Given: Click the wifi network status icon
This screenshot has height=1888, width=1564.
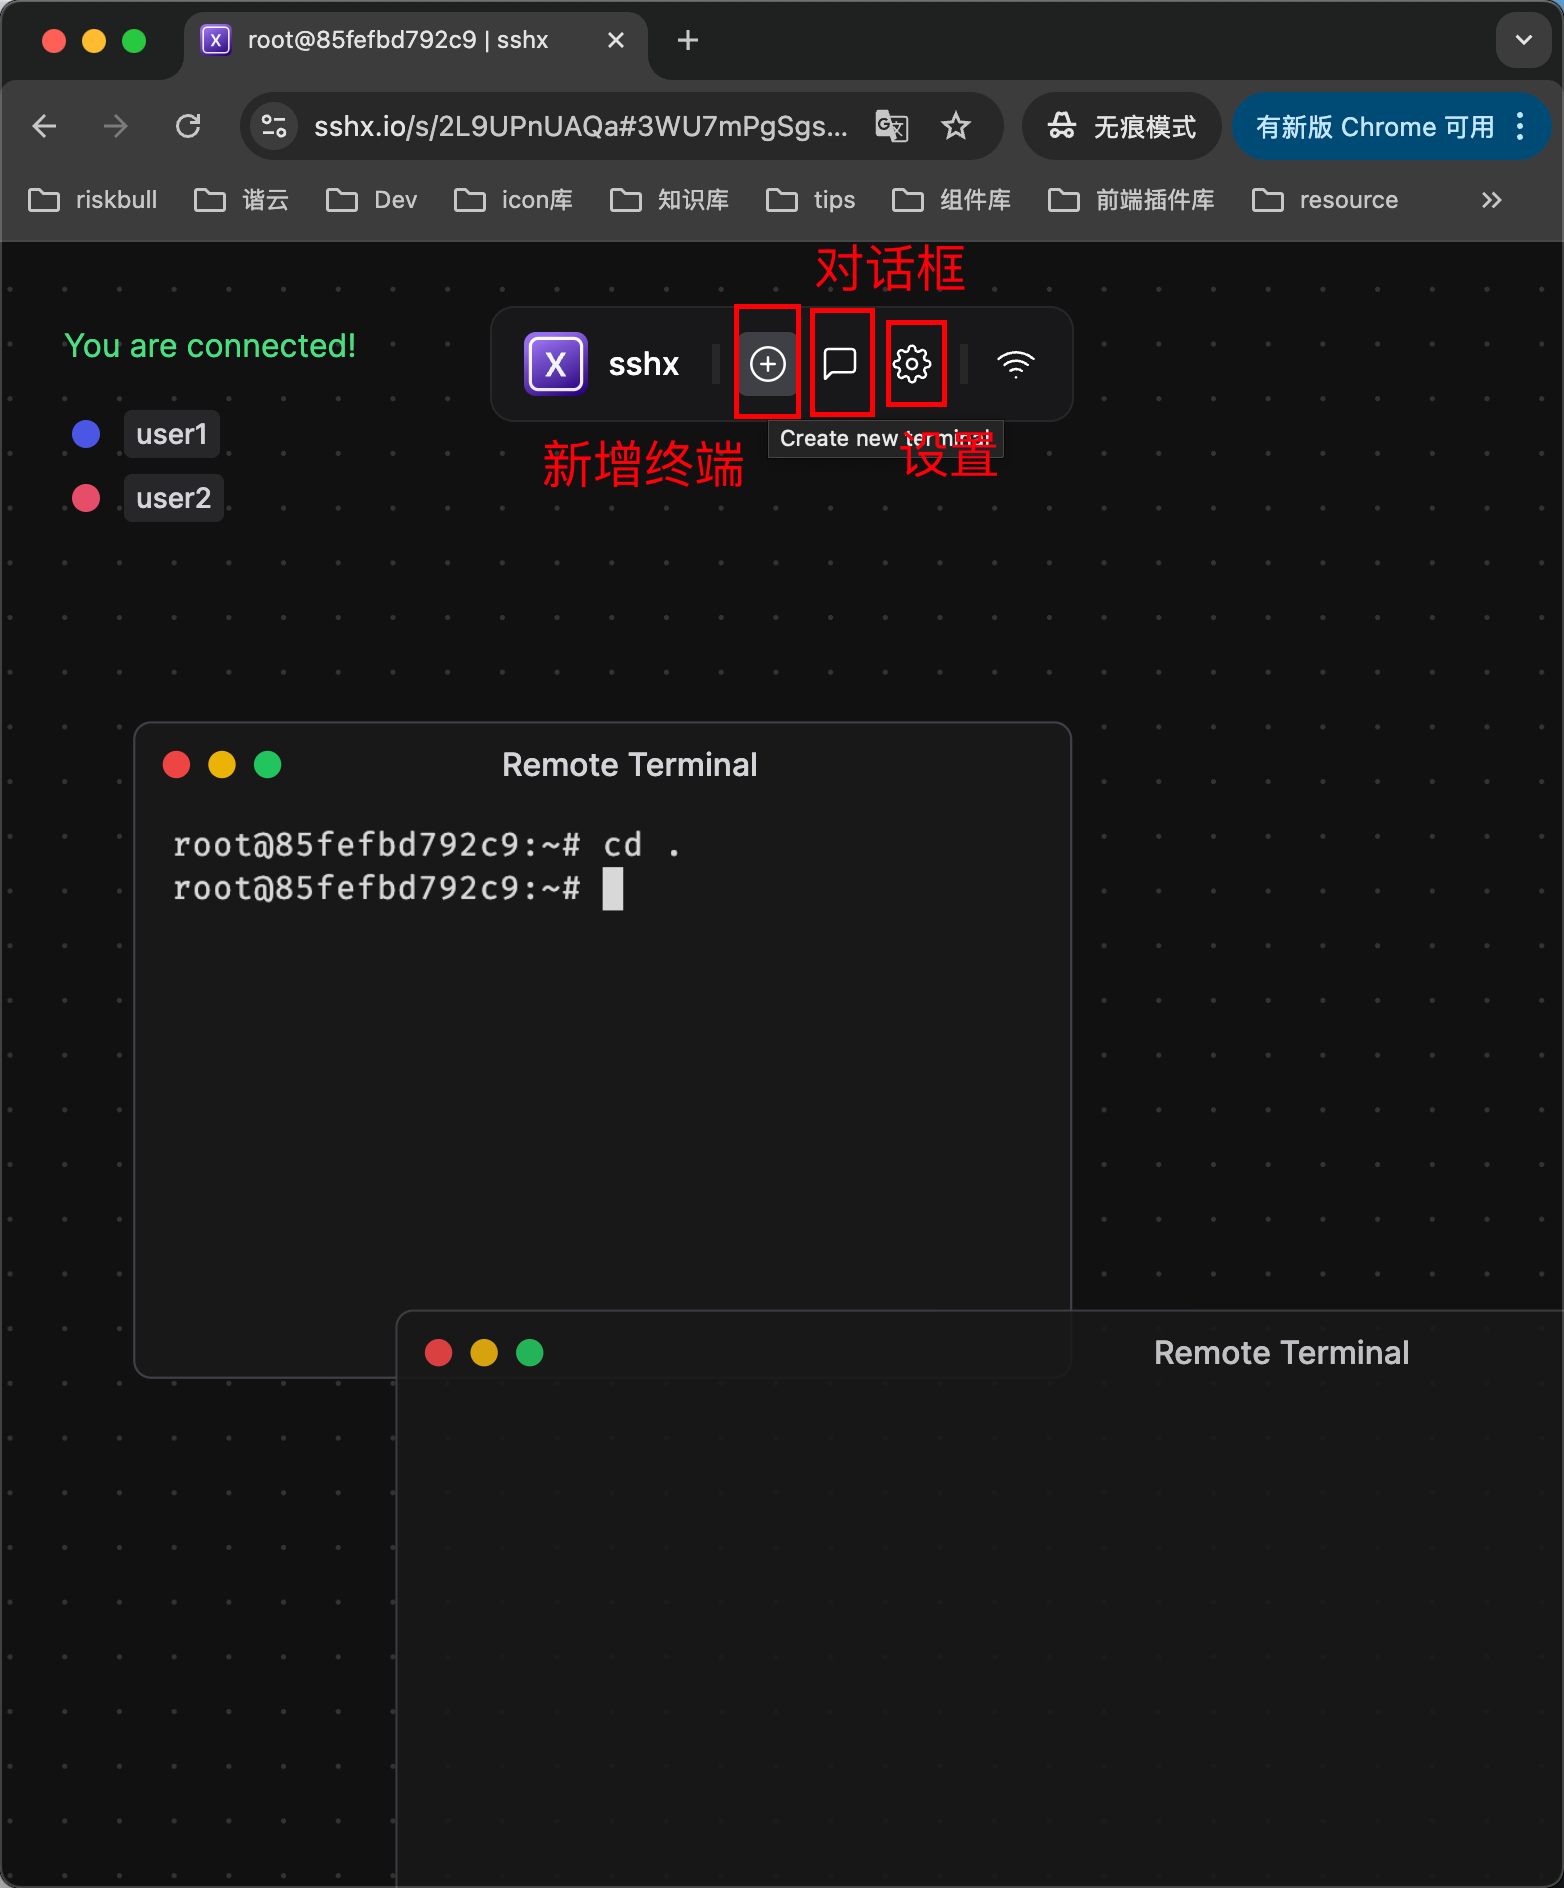Looking at the screenshot, I should [1015, 364].
